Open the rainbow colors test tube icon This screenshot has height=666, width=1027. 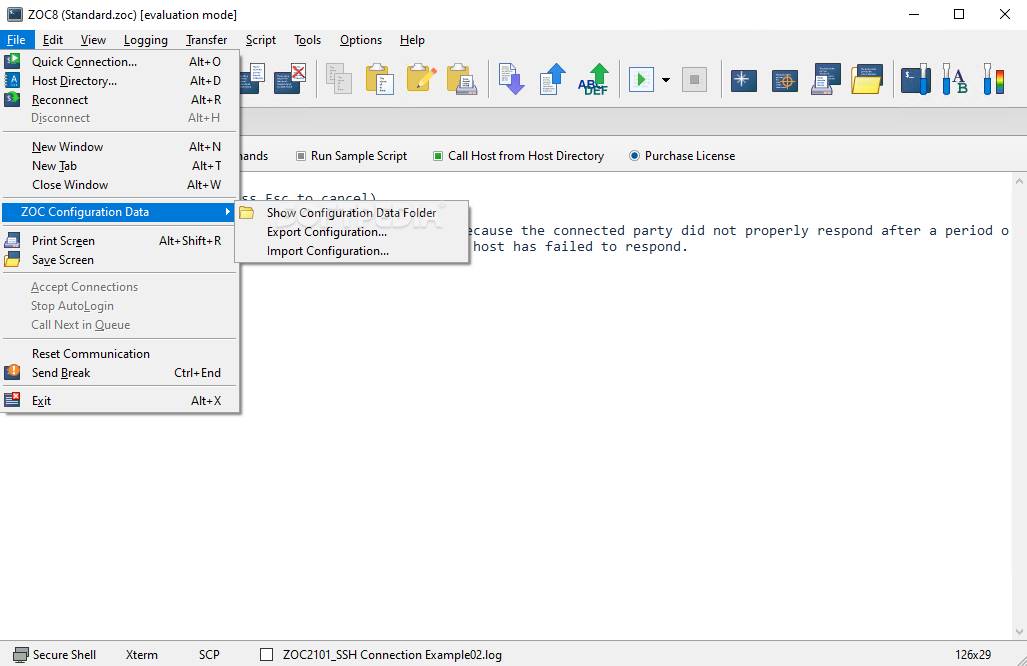(994, 79)
